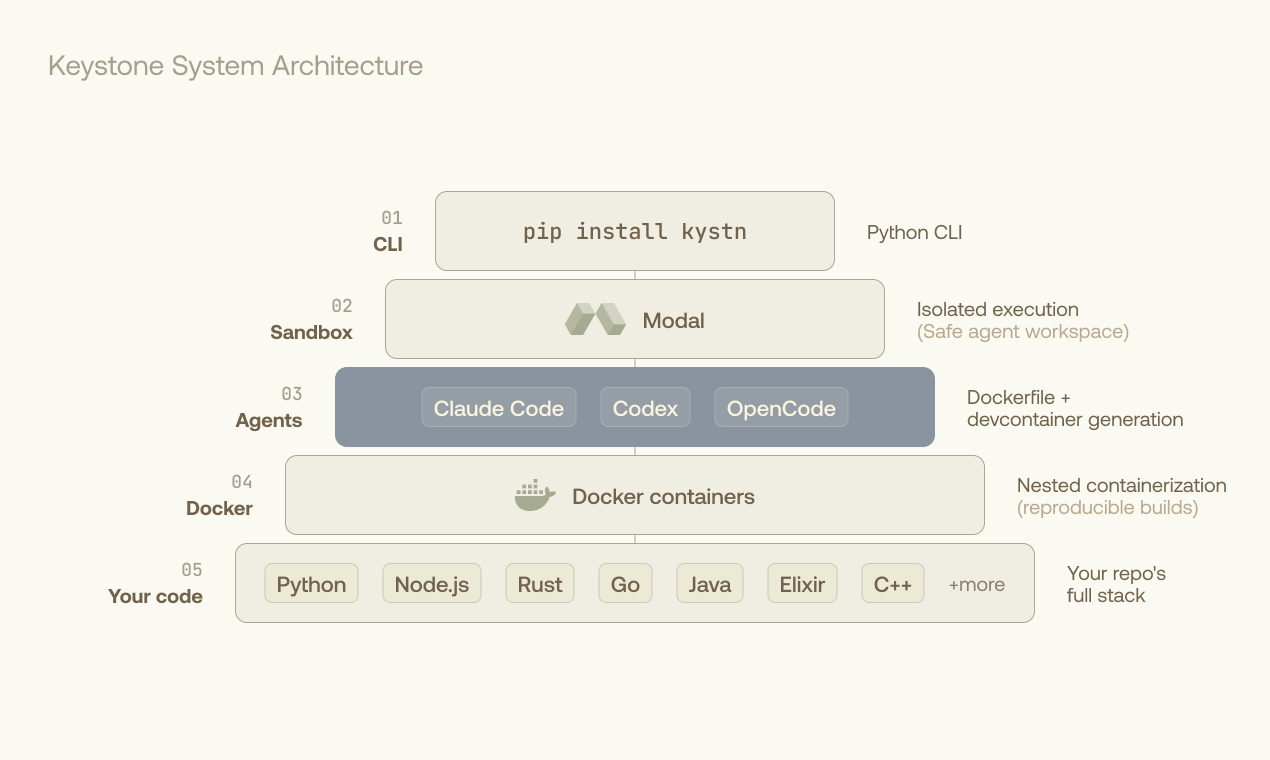The height and width of the screenshot is (760, 1270).
Task: Click the C++ language tag
Action: click(x=893, y=584)
